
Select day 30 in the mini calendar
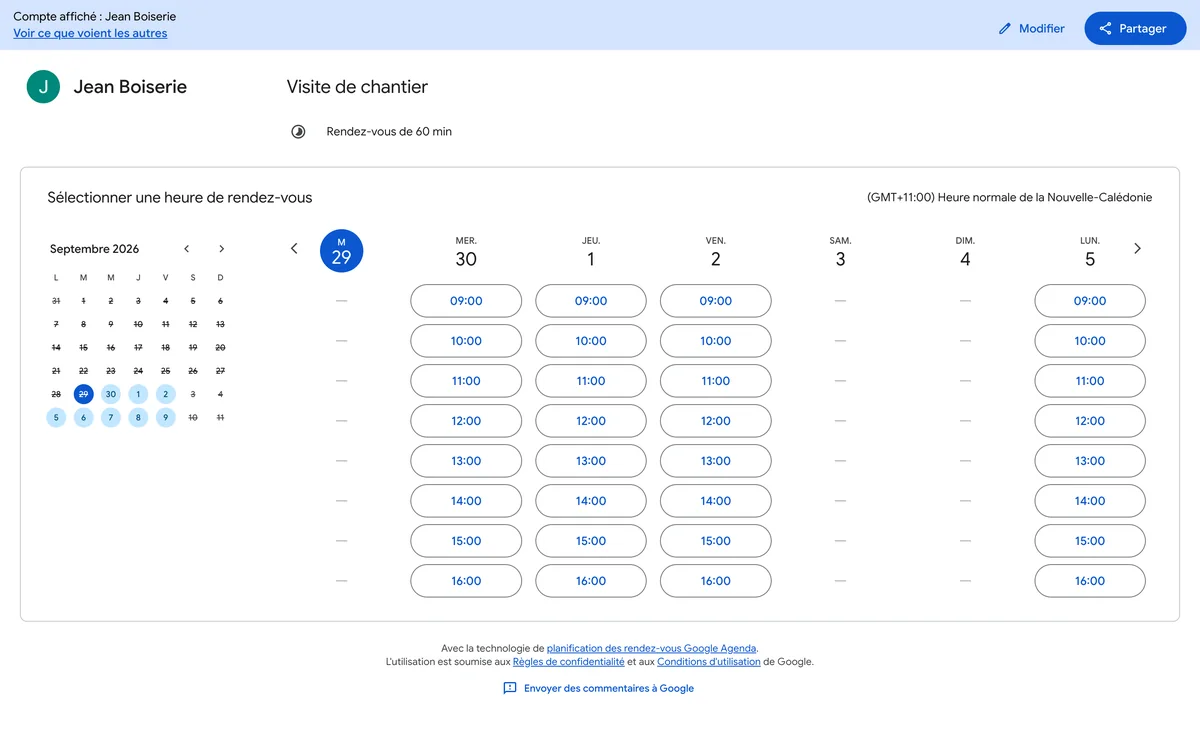click(111, 394)
